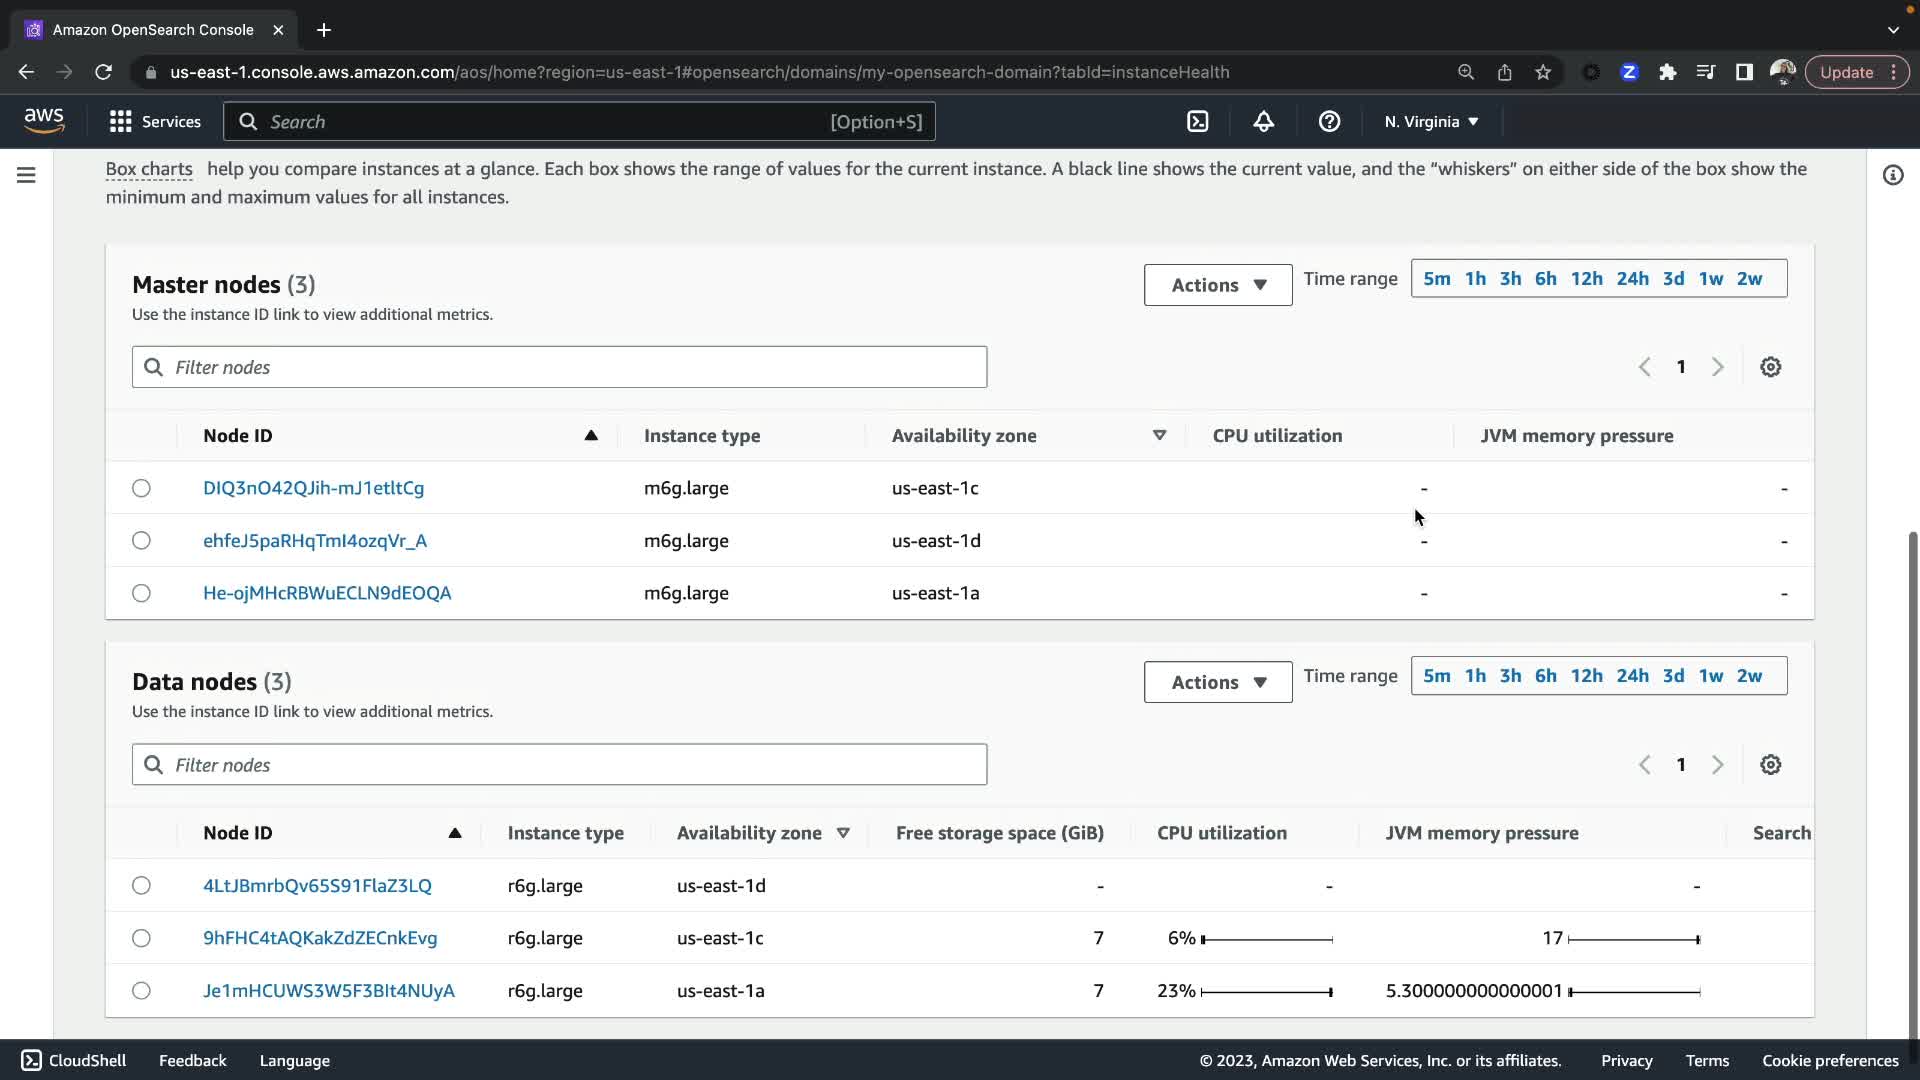Open the Je1mHCUWS3W5F3BIt4NUyA node link

point(328,991)
